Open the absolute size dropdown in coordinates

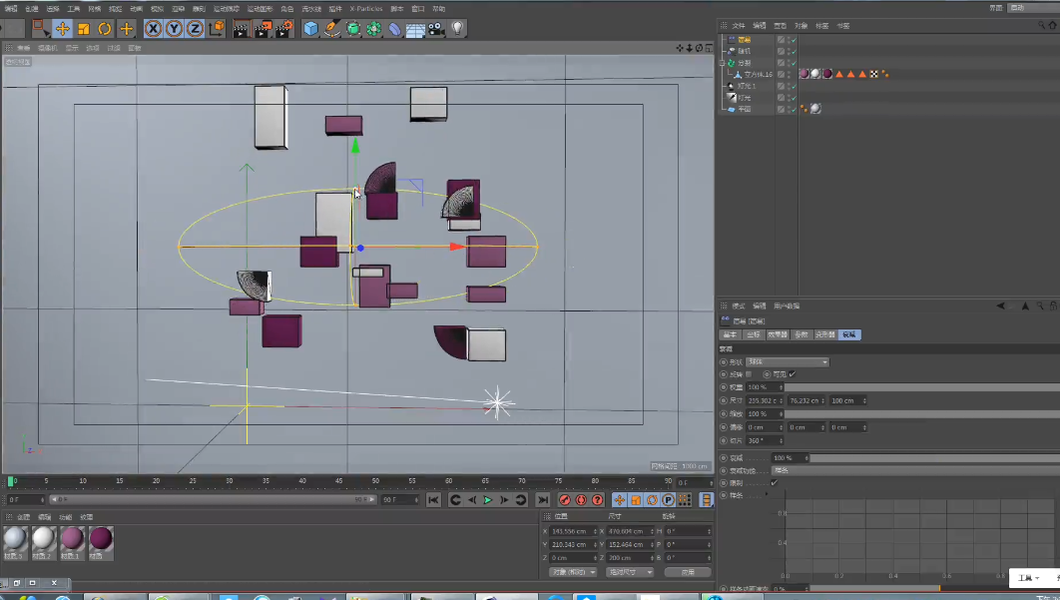pos(629,572)
